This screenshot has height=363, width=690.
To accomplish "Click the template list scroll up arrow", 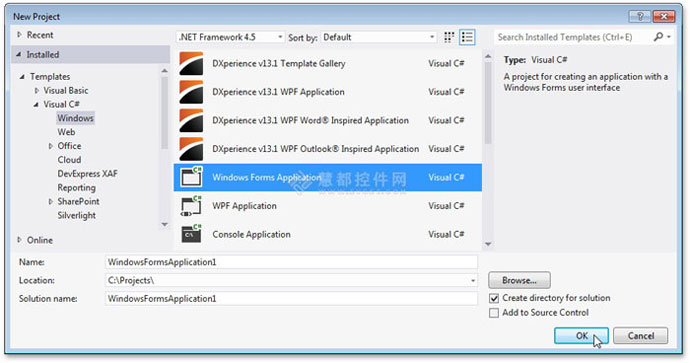I will (488, 56).
